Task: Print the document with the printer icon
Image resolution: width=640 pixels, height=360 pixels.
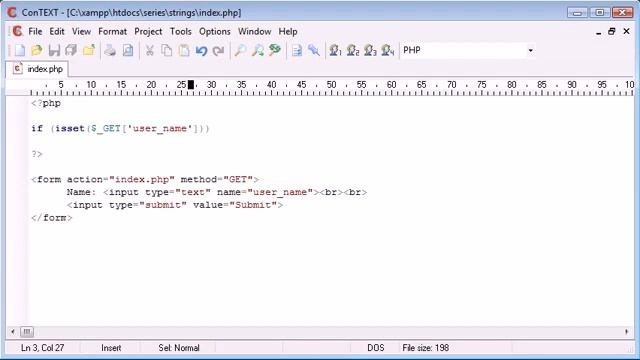Action: 110,51
